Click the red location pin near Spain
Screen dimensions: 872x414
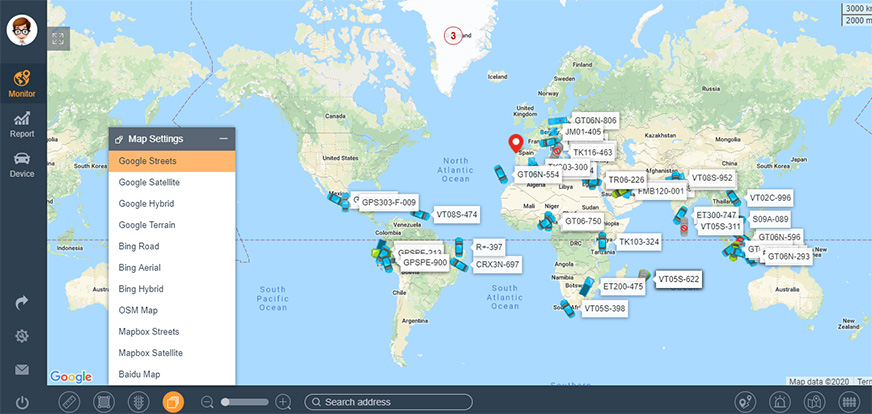point(516,144)
